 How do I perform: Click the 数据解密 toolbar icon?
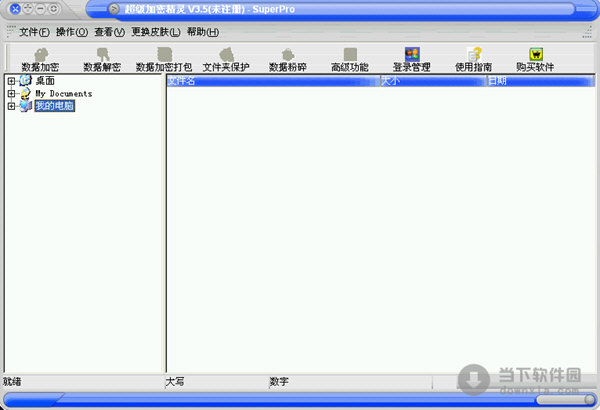(103, 55)
